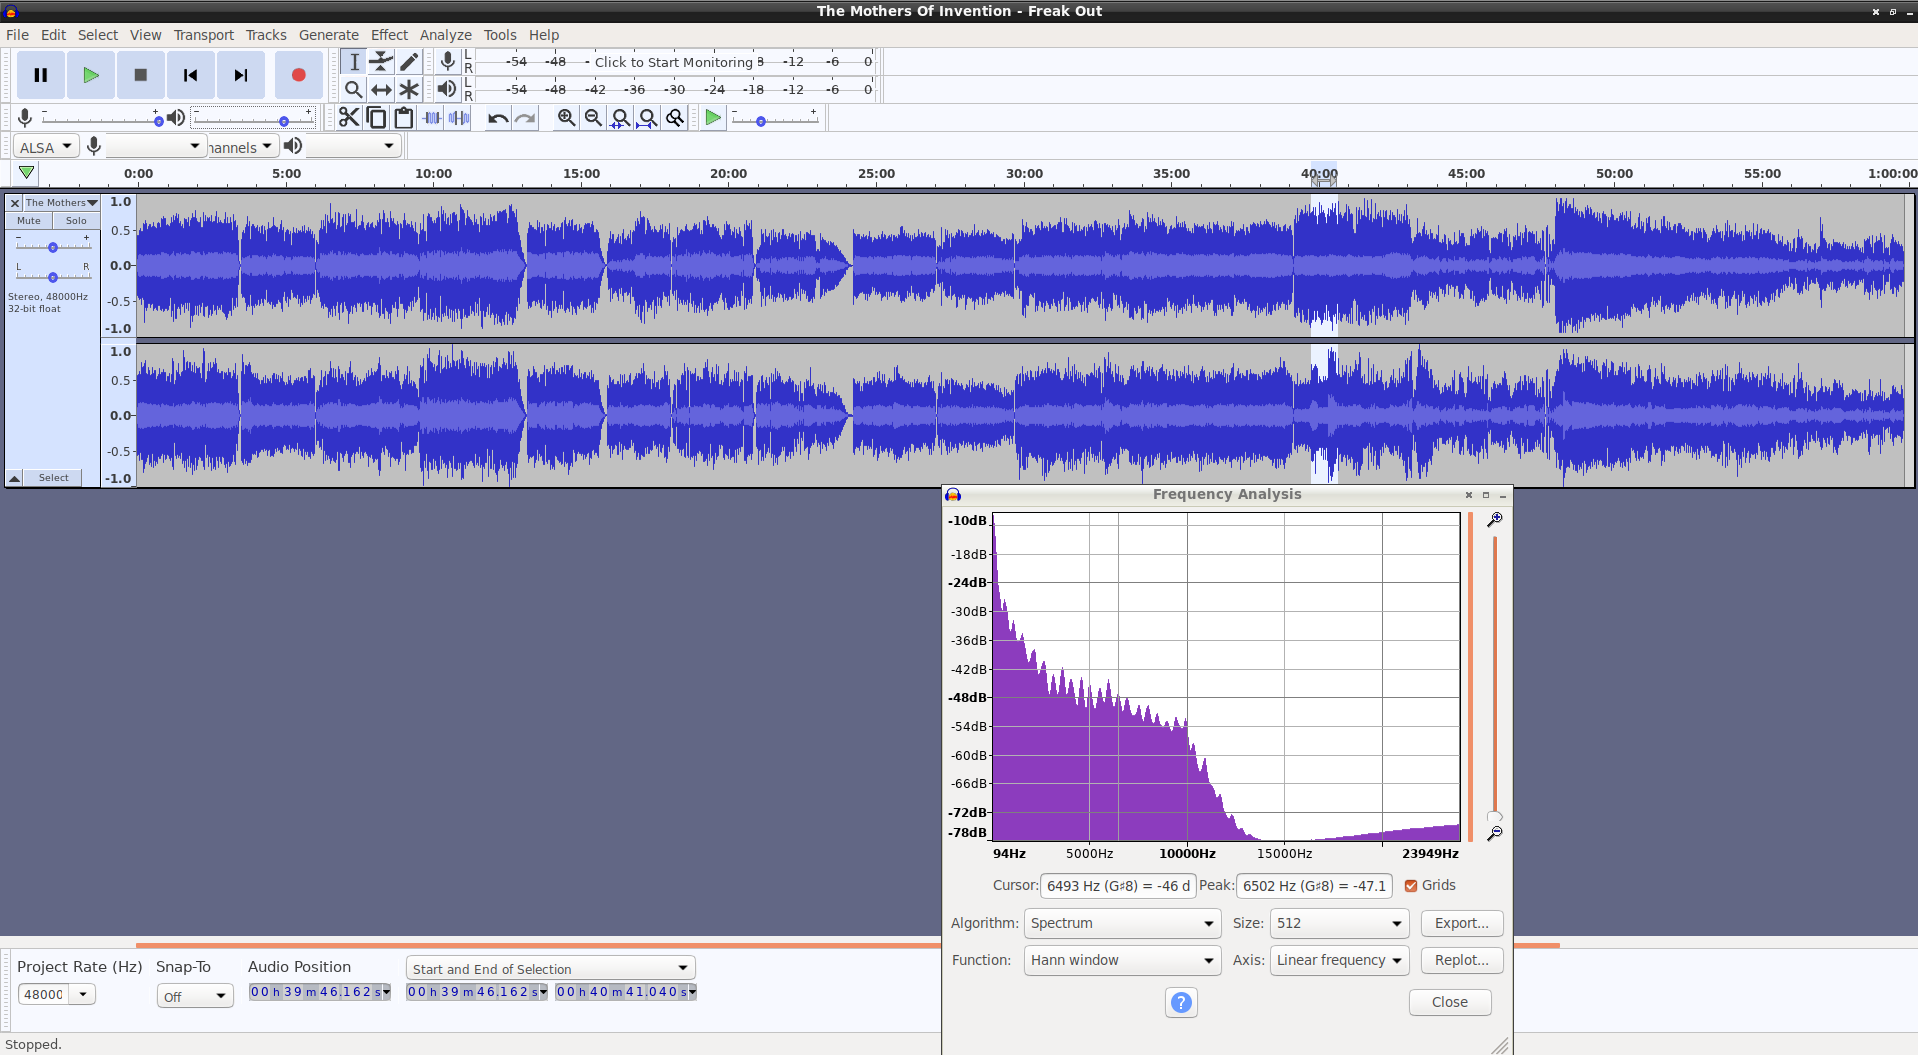Click the Redo arrow icon
Image resolution: width=1918 pixels, height=1055 pixels.
click(525, 118)
